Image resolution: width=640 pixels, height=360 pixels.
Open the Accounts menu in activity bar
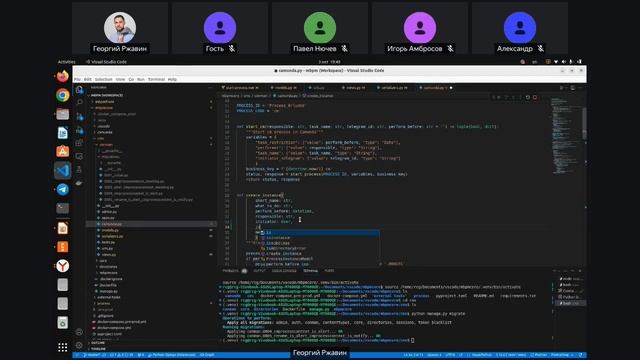(x=79, y=332)
